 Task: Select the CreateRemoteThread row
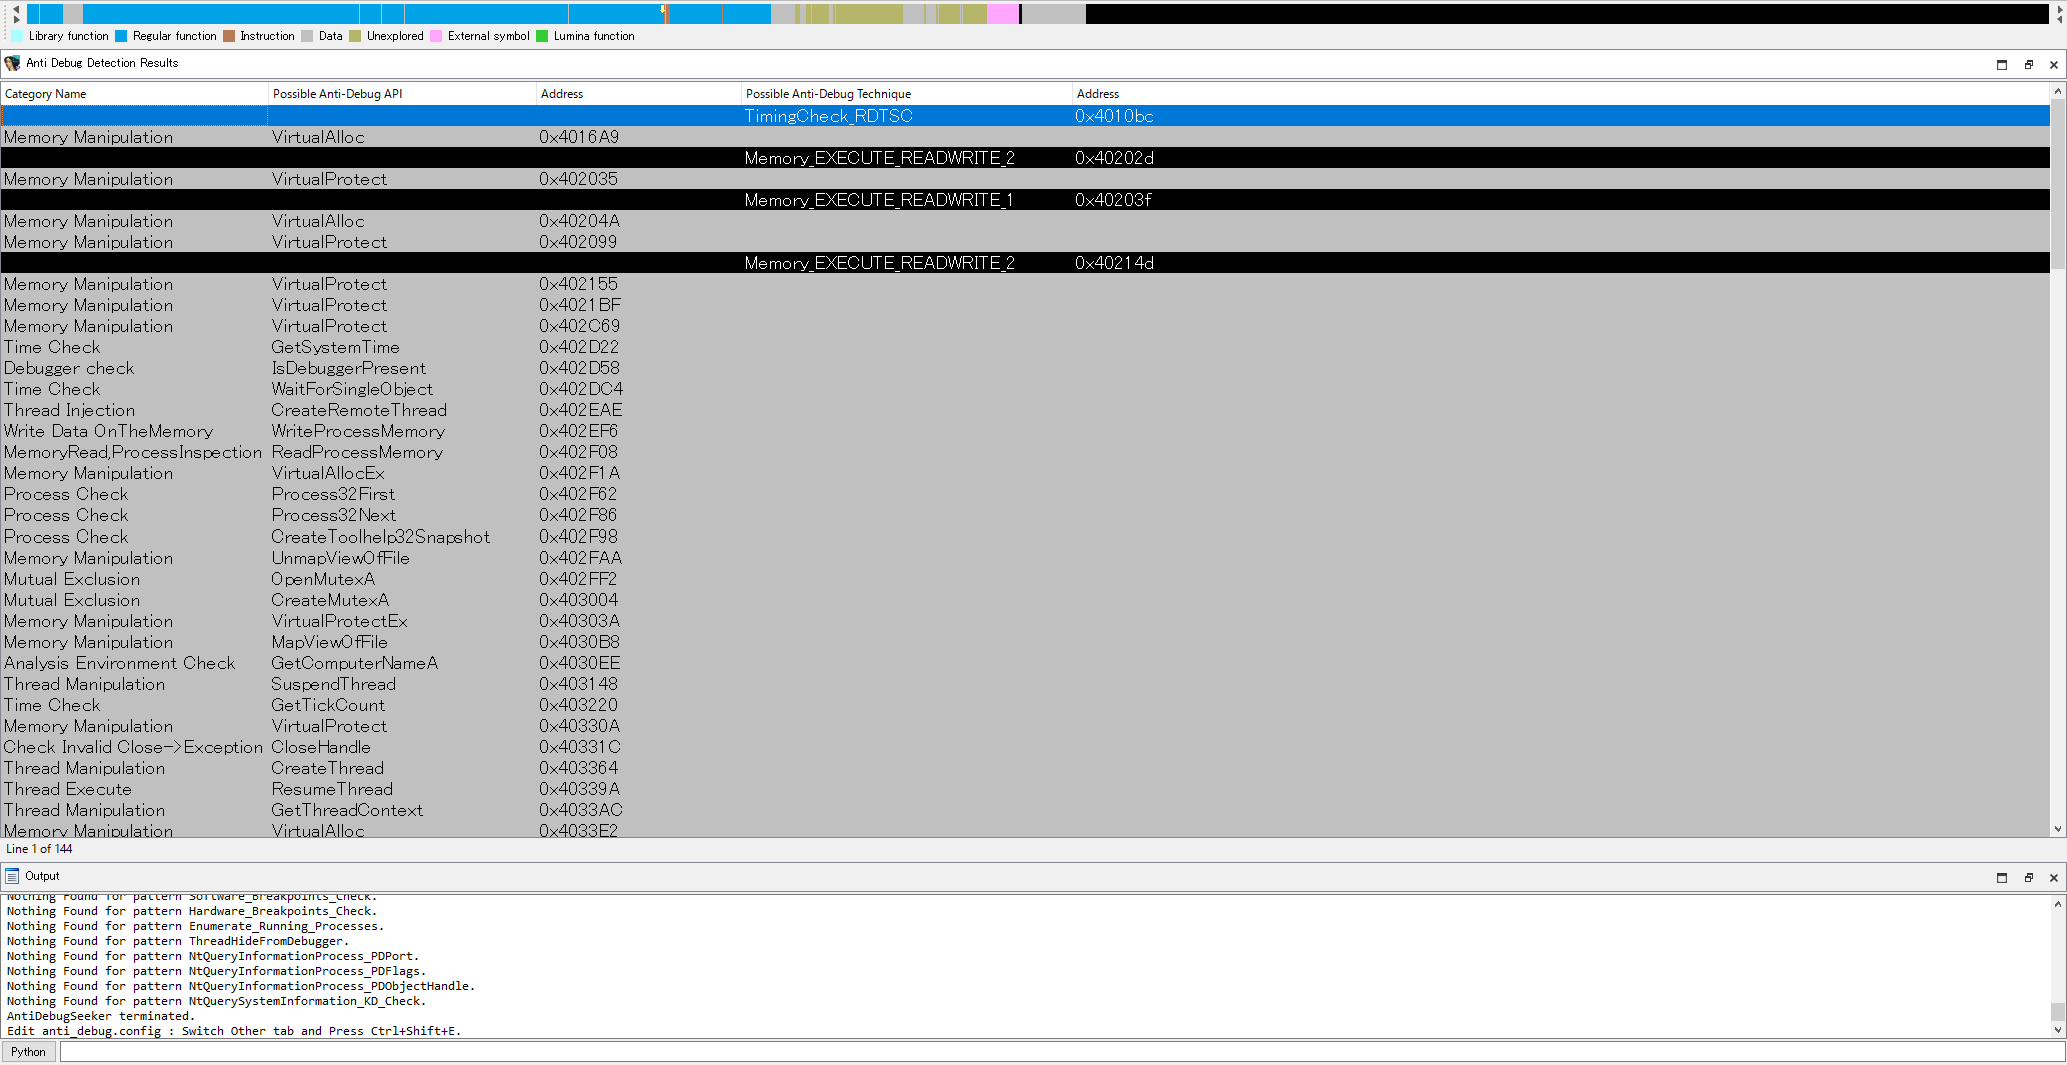point(1025,410)
